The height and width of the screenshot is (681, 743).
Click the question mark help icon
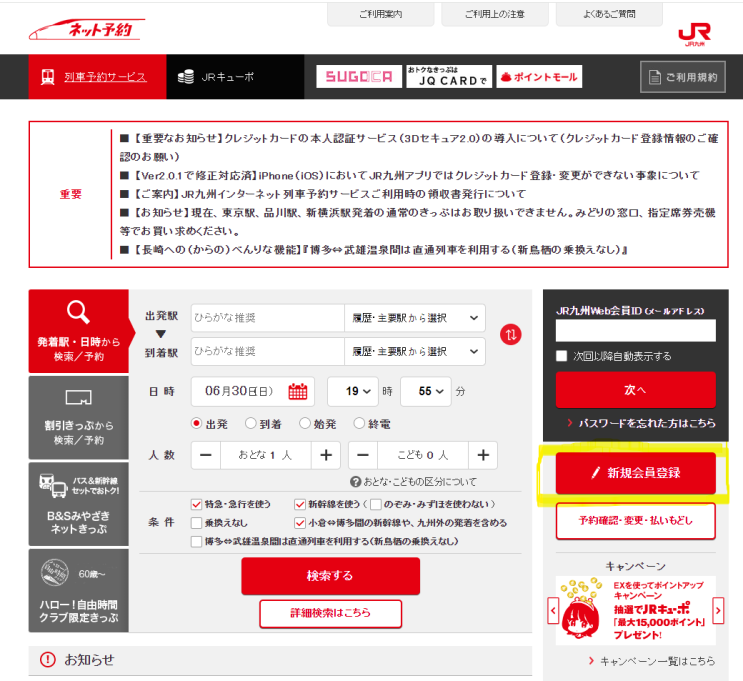(x=355, y=481)
